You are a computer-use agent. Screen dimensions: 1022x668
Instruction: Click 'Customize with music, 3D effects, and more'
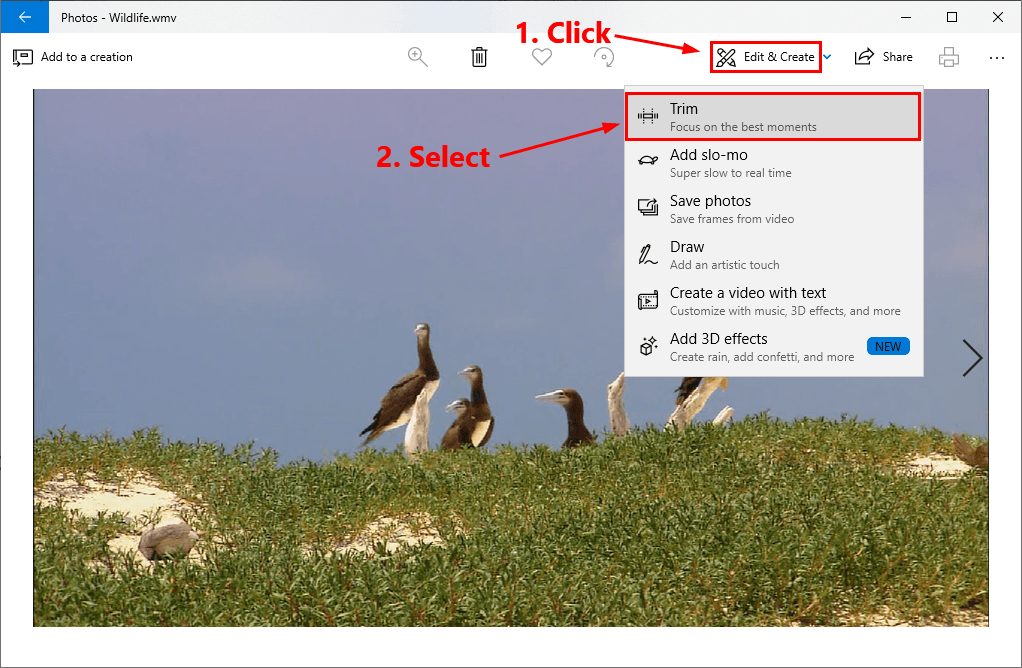tap(785, 311)
